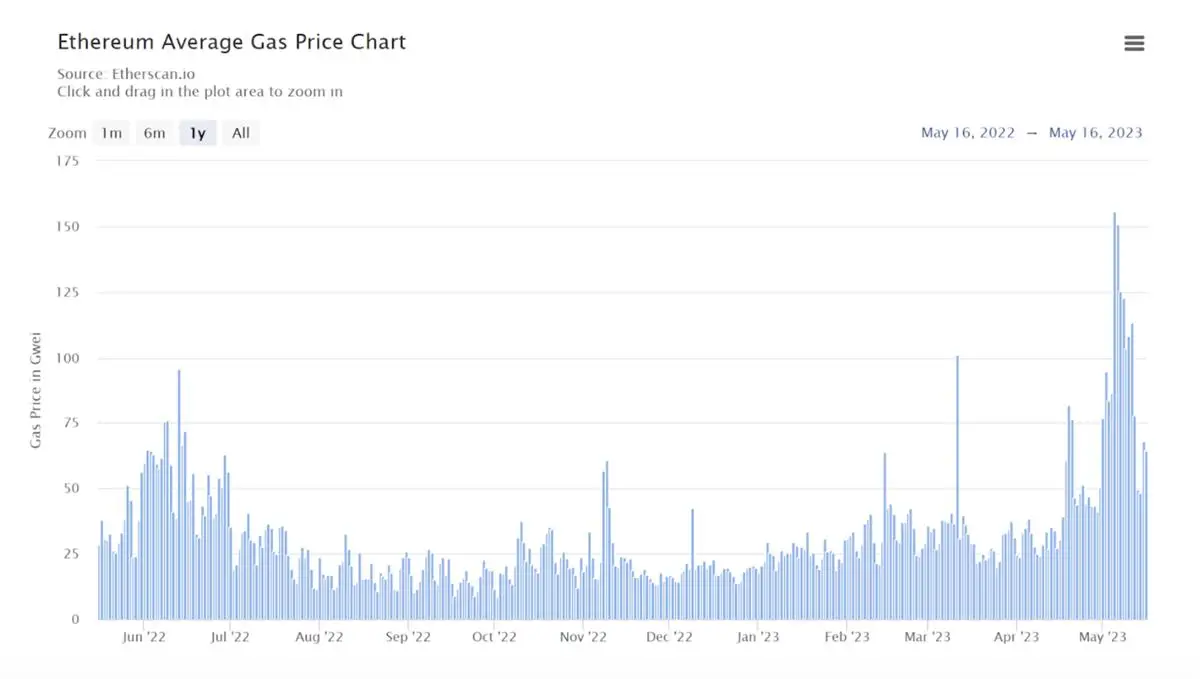Click the Jan '23 x-axis label

(757, 636)
